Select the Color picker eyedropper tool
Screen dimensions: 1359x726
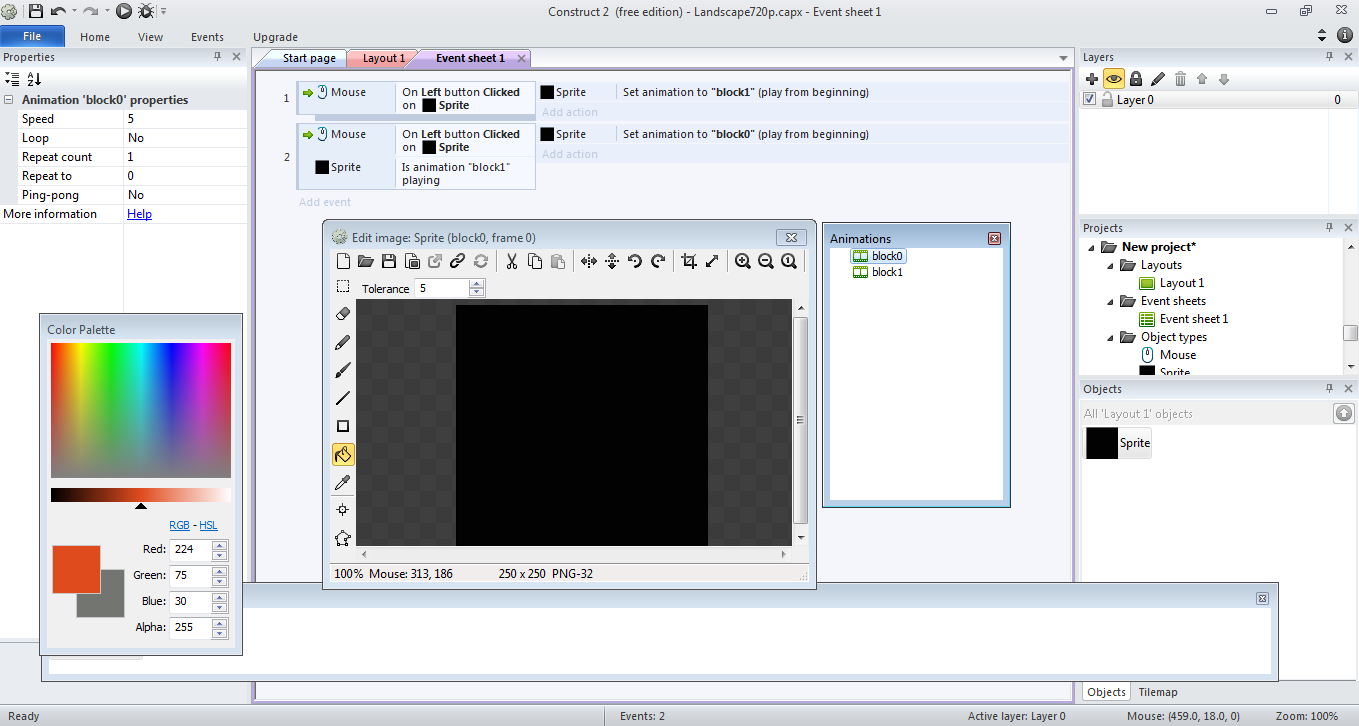point(343,482)
